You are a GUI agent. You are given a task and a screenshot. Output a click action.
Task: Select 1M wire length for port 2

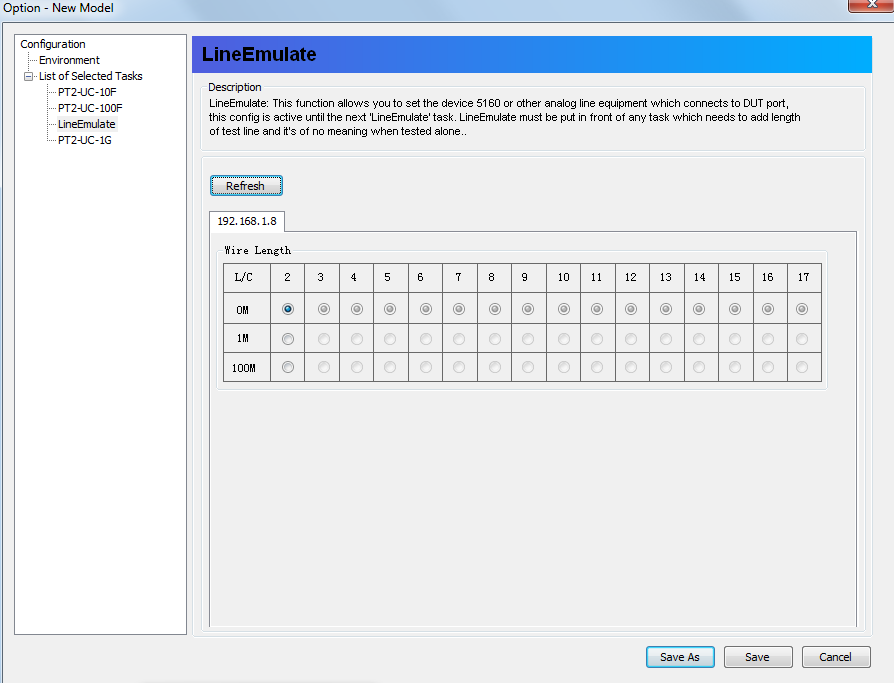(288, 339)
